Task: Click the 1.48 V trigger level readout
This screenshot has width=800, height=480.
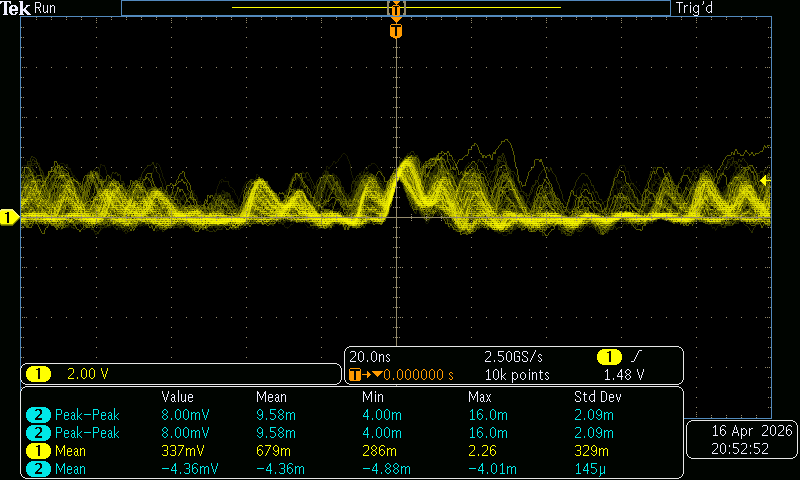Action: point(624,375)
